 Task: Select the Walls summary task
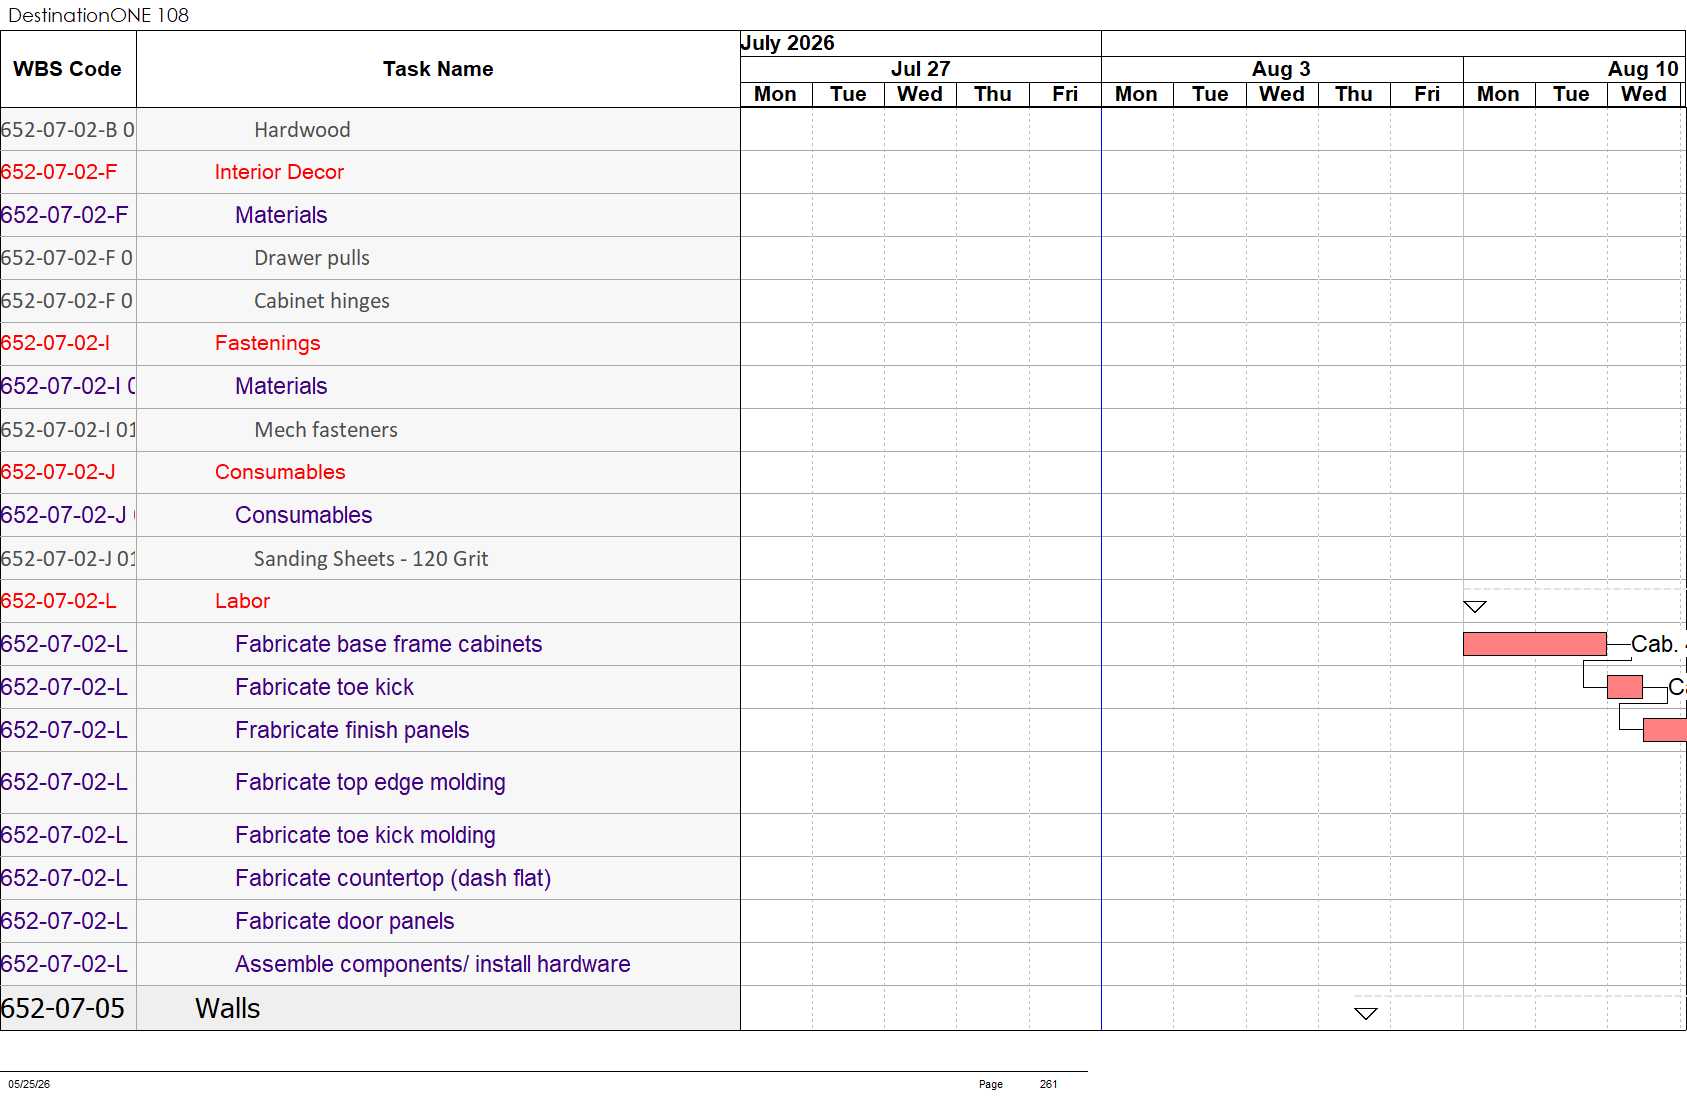coord(227,1008)
